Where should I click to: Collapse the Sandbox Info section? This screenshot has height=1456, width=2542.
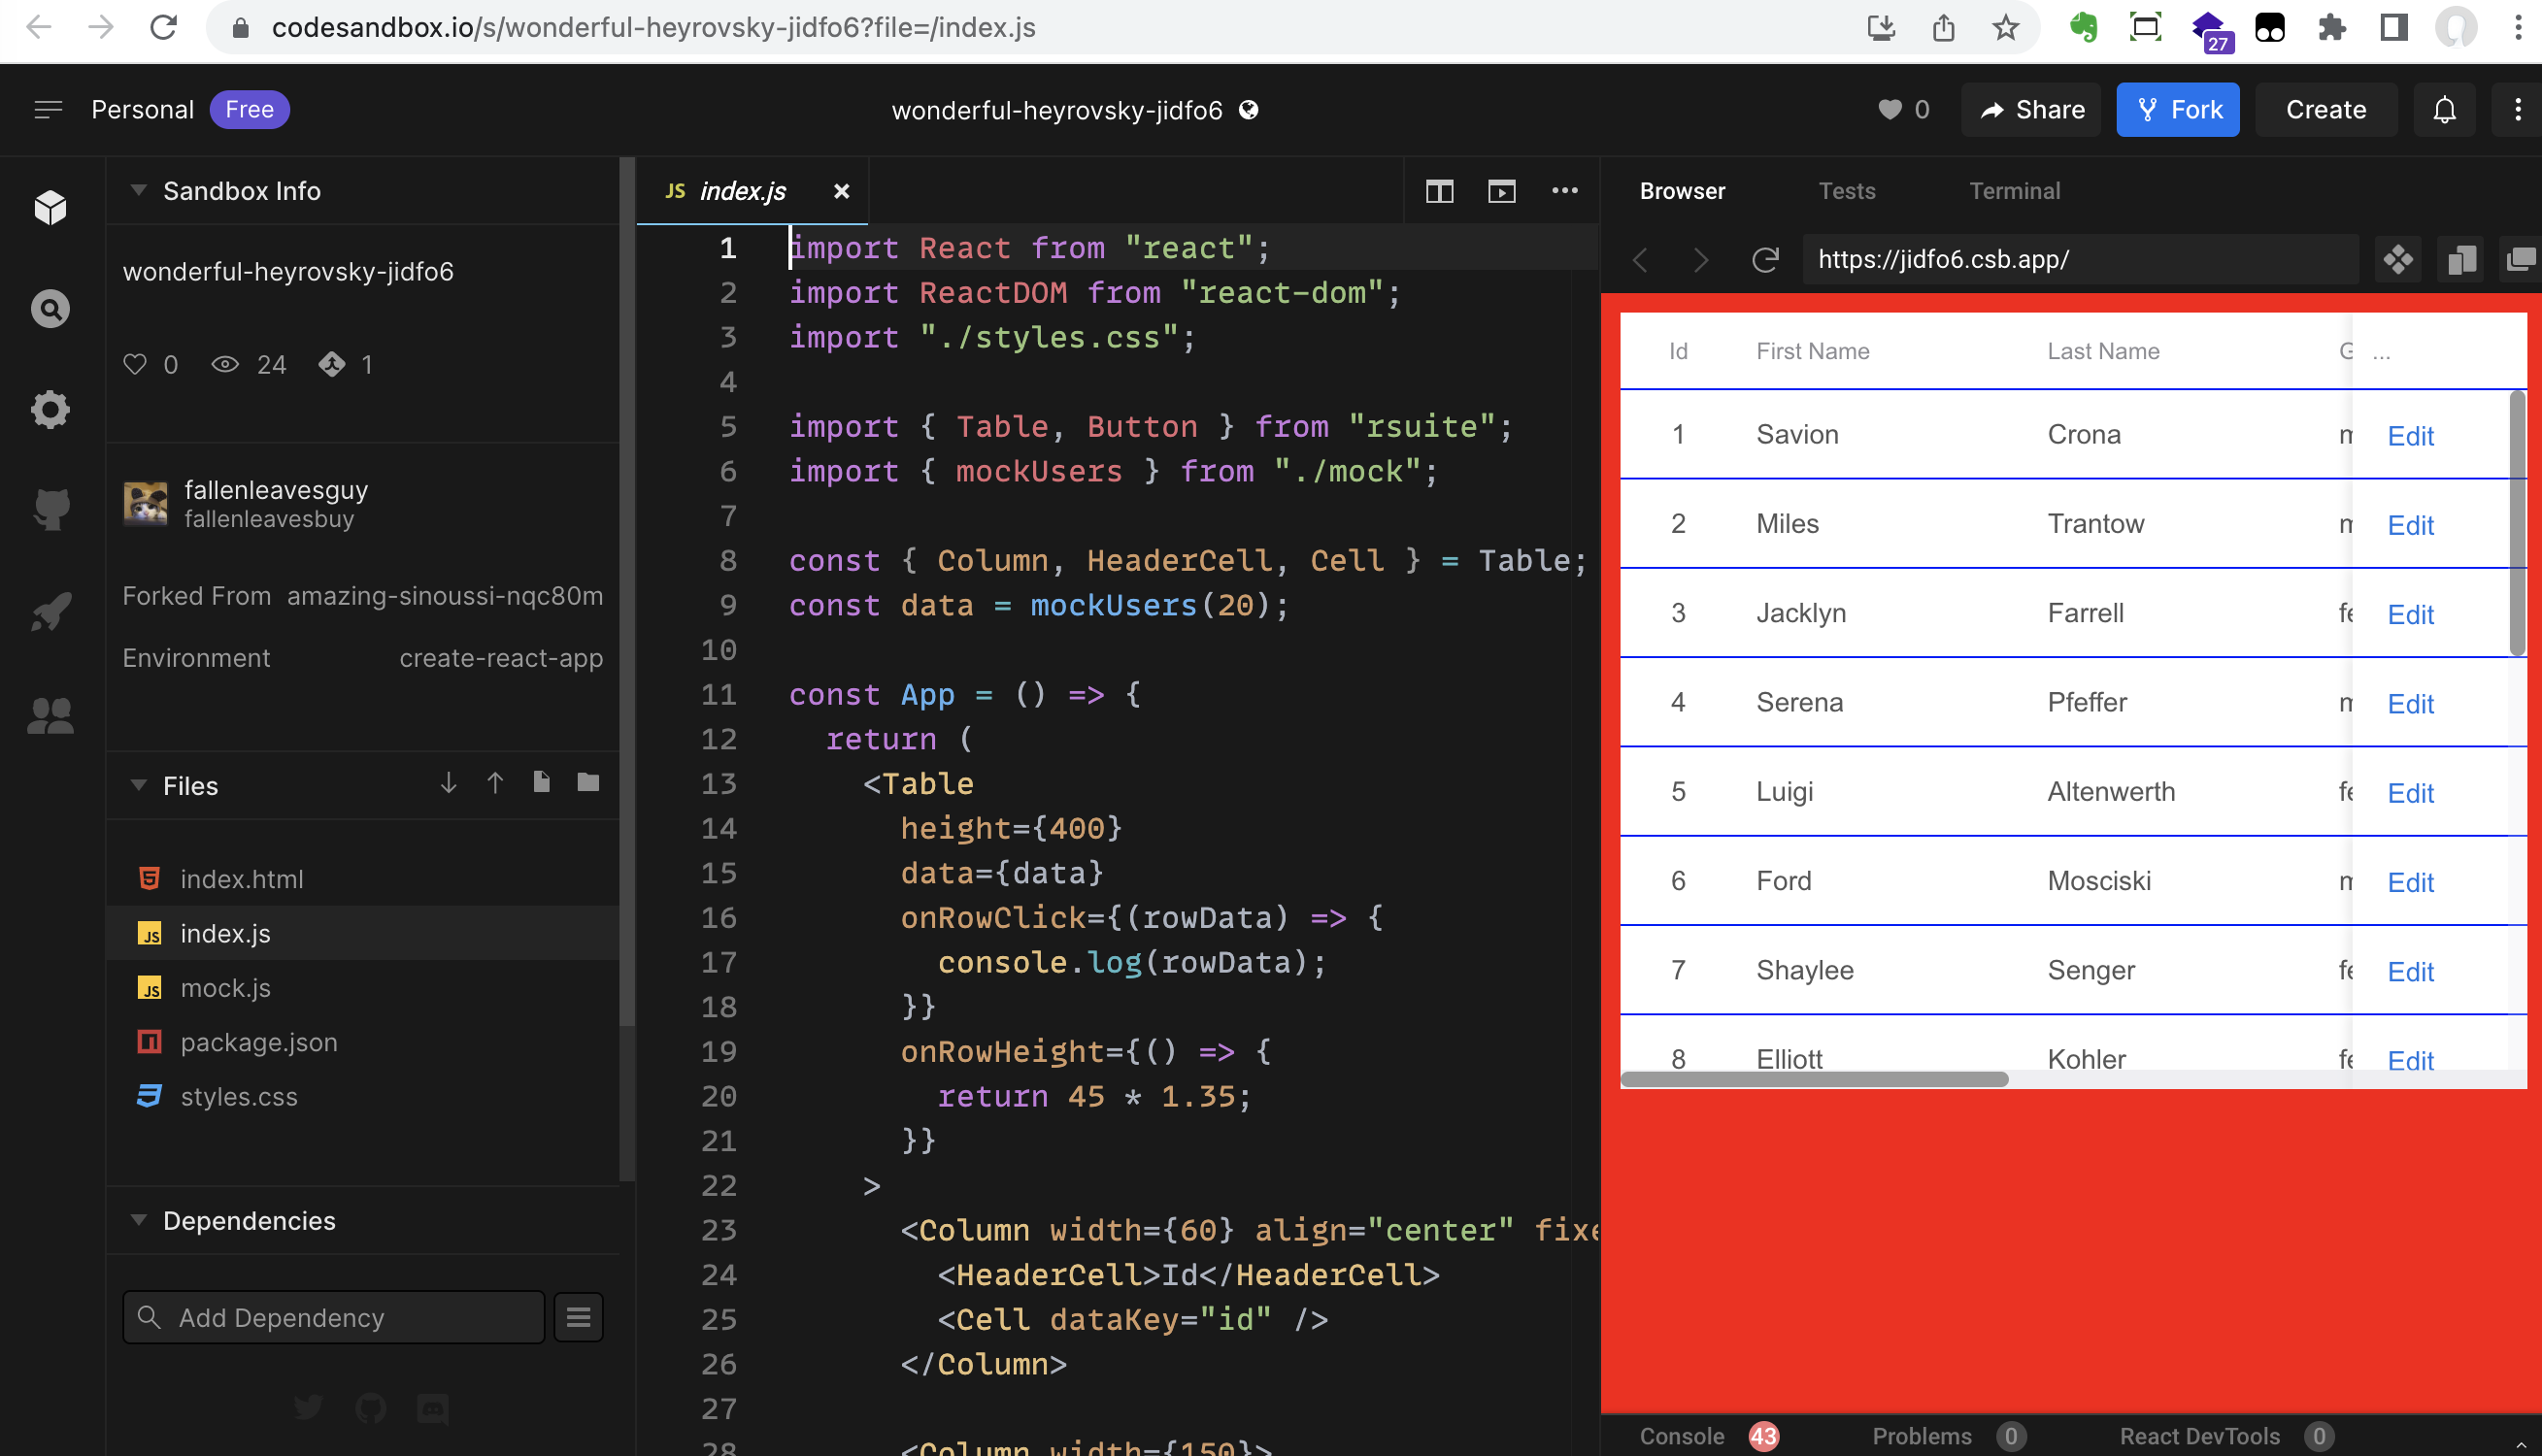click(139, 190)
